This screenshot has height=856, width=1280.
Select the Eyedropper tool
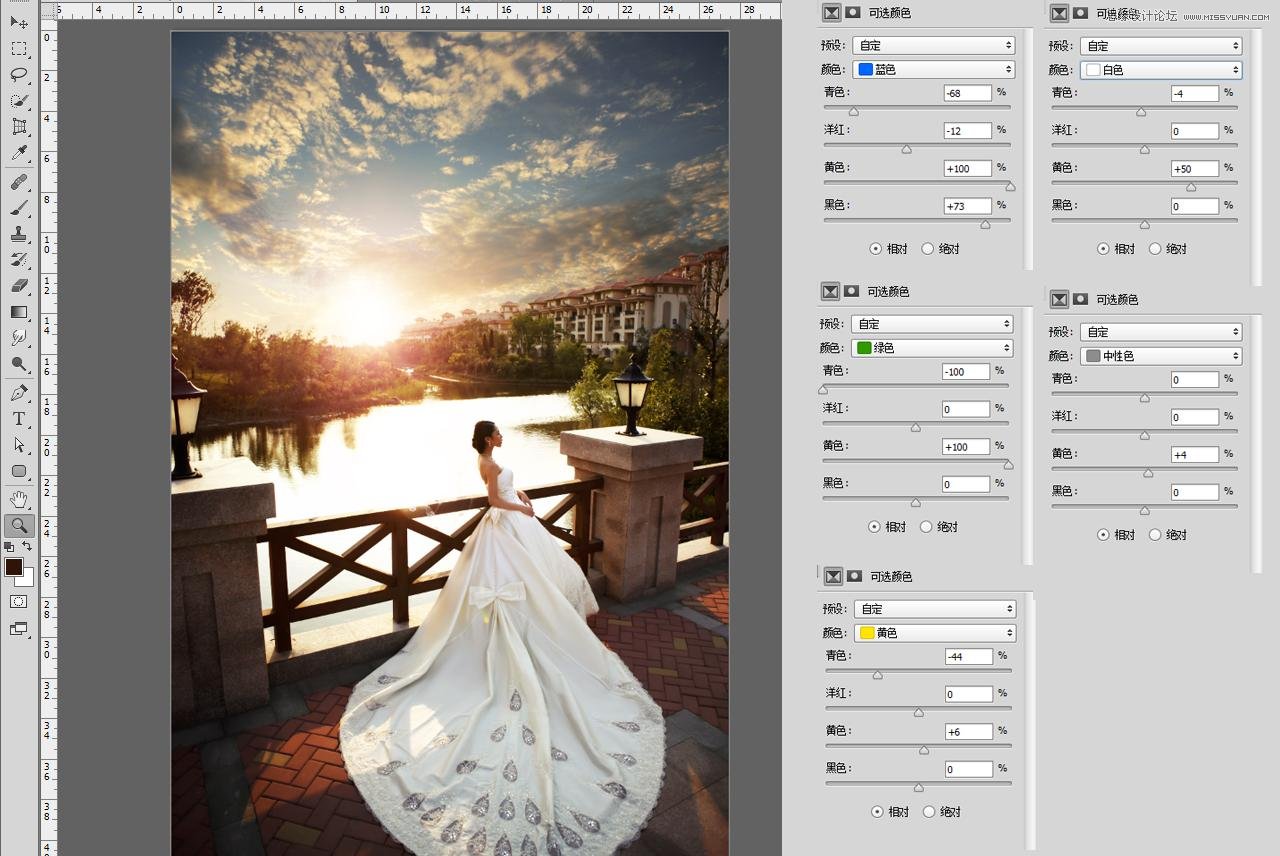[19, 153]
